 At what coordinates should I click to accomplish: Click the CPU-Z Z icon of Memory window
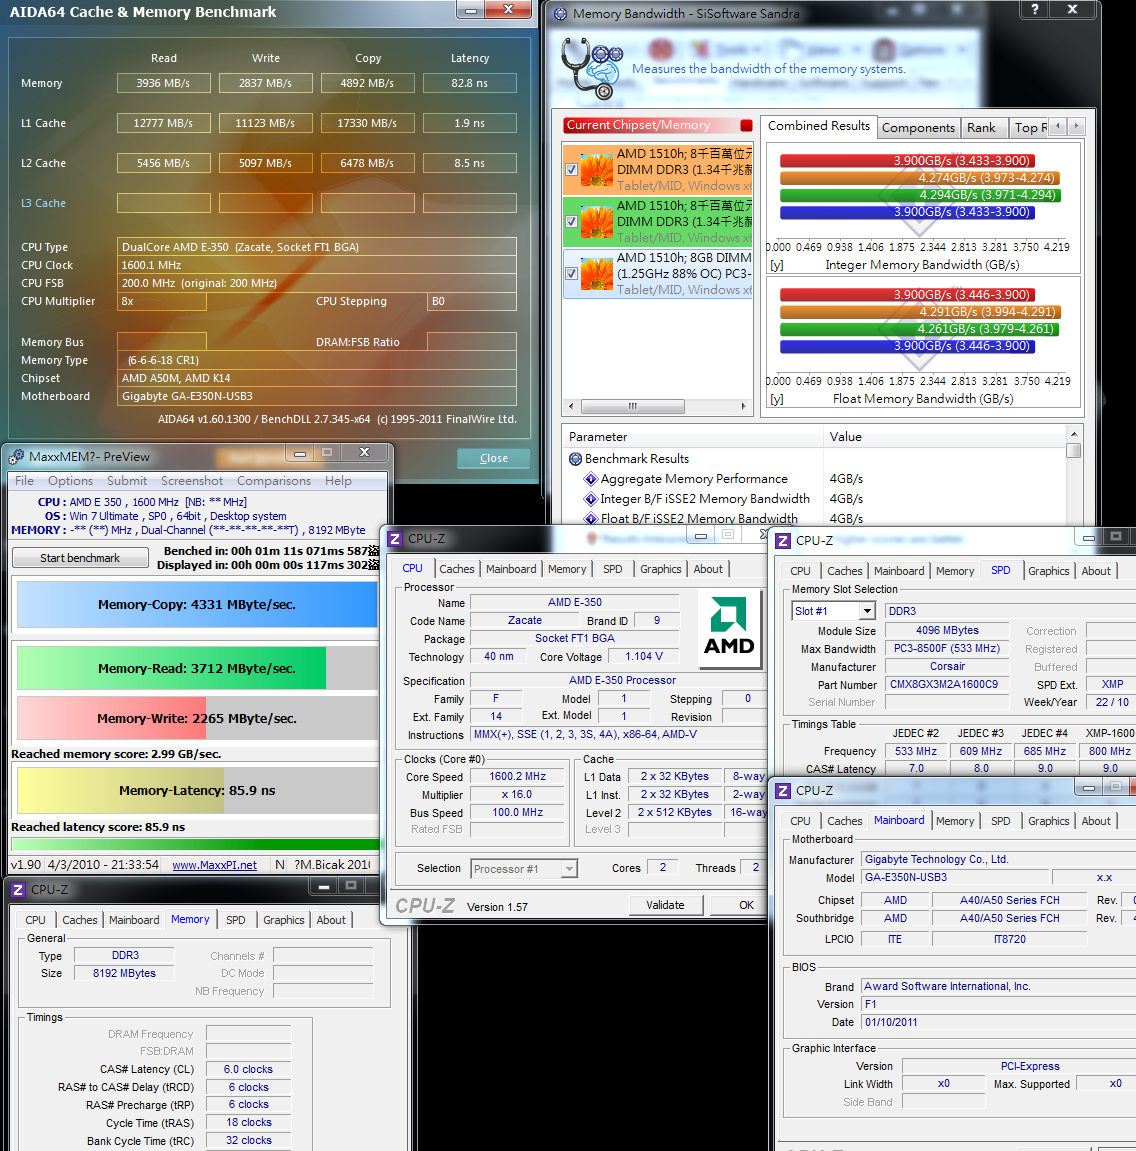[x=18, y=890]
